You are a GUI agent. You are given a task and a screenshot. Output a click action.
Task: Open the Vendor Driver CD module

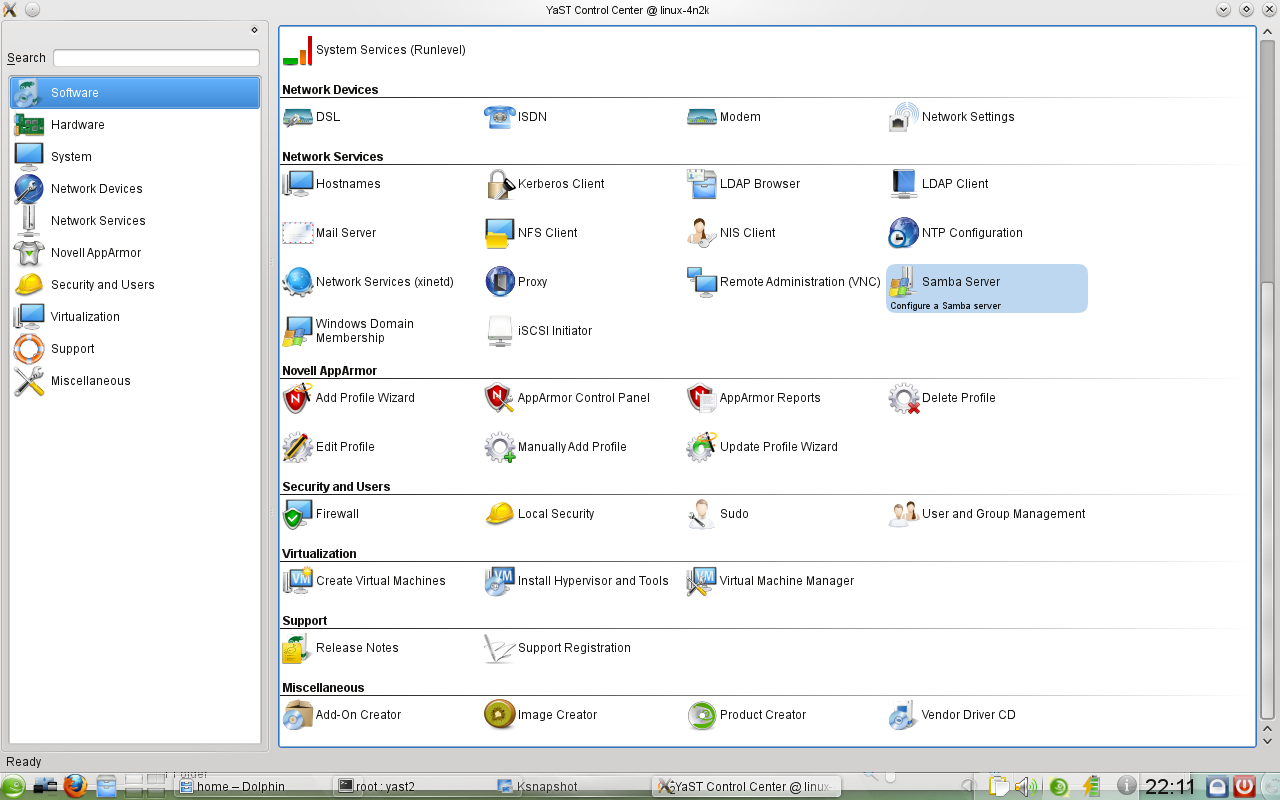coord(952,715)
